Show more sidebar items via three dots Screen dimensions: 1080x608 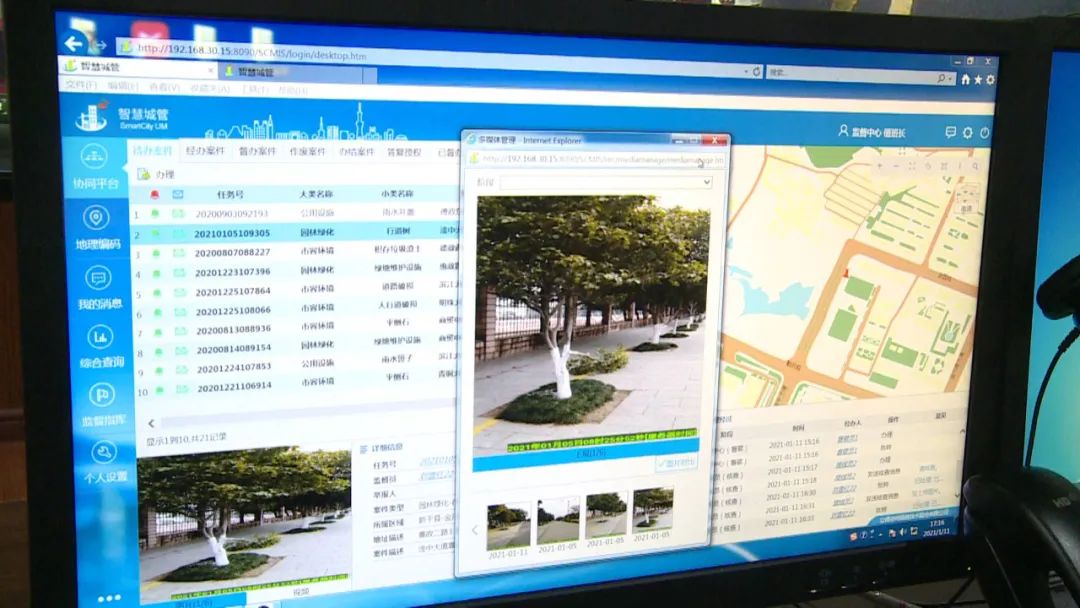click(108, 598)
